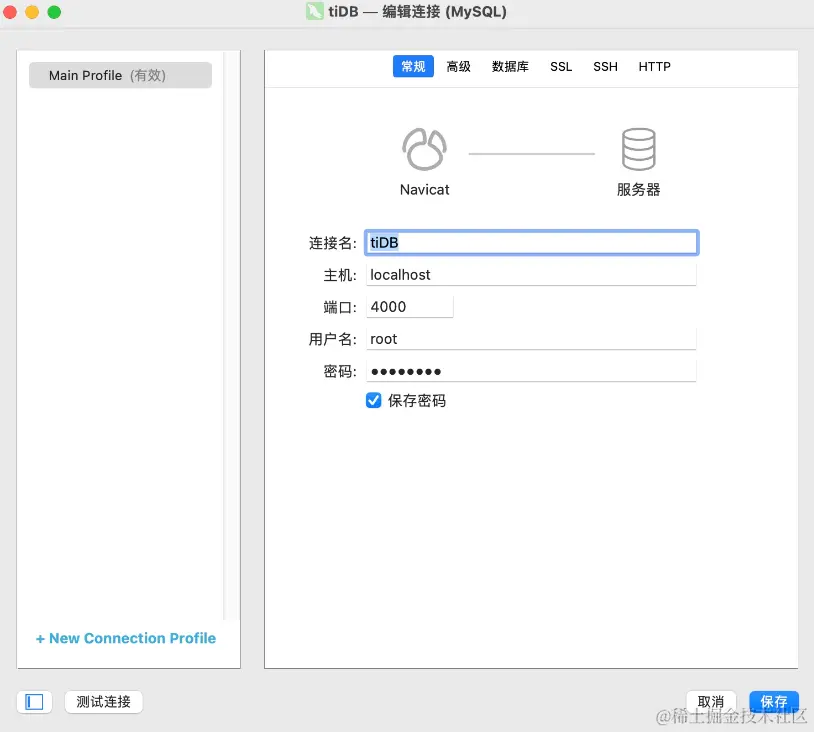The image size is (814, 732).
Task: Switch to the 常规 tab
Action: (x=413, y=66)
